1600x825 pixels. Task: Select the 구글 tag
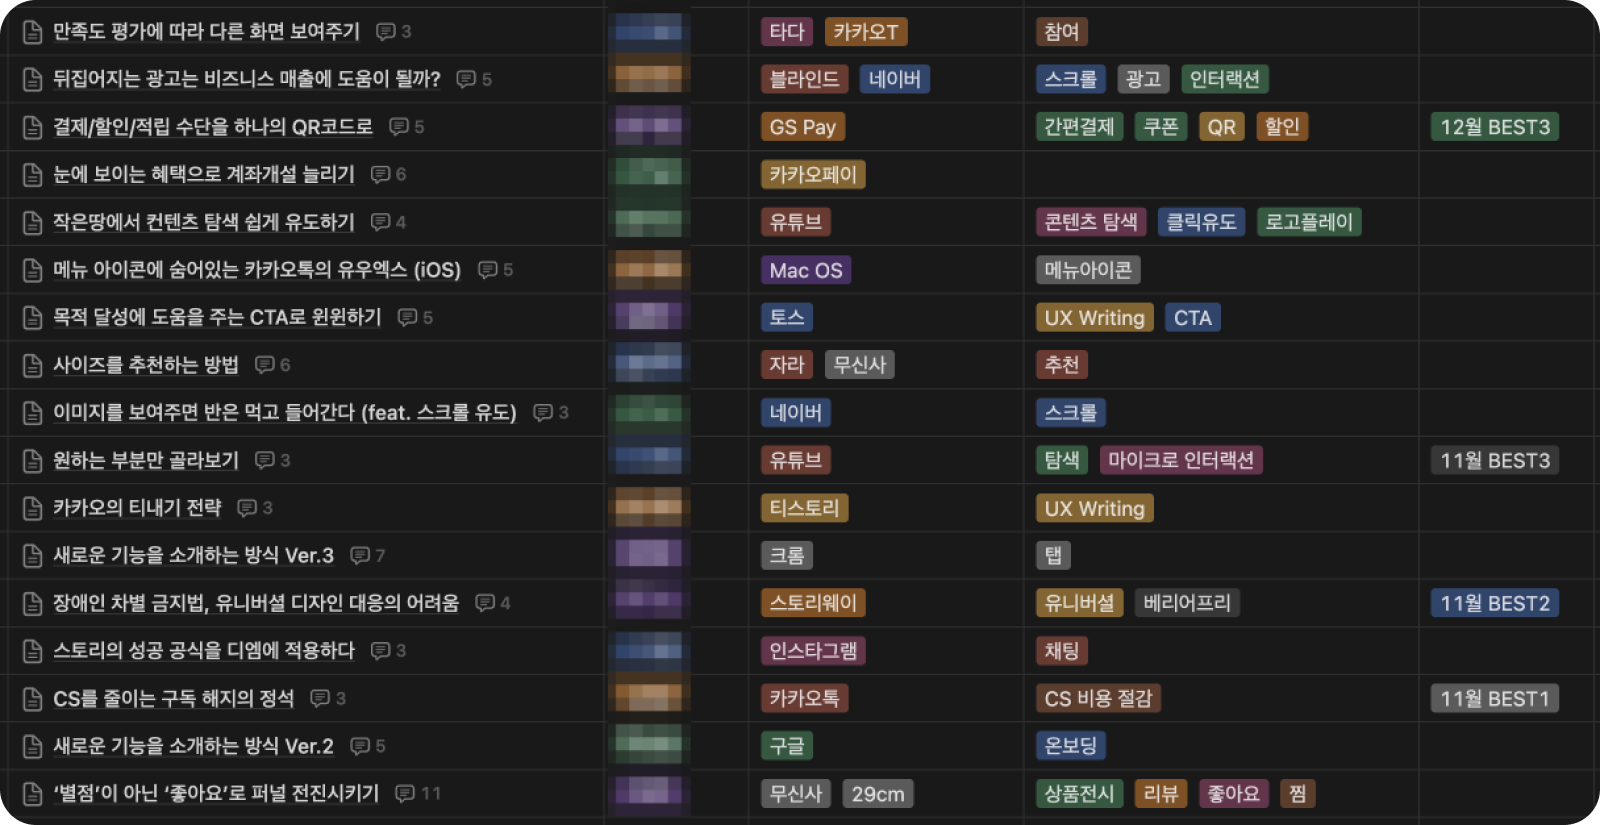(787, 746)
